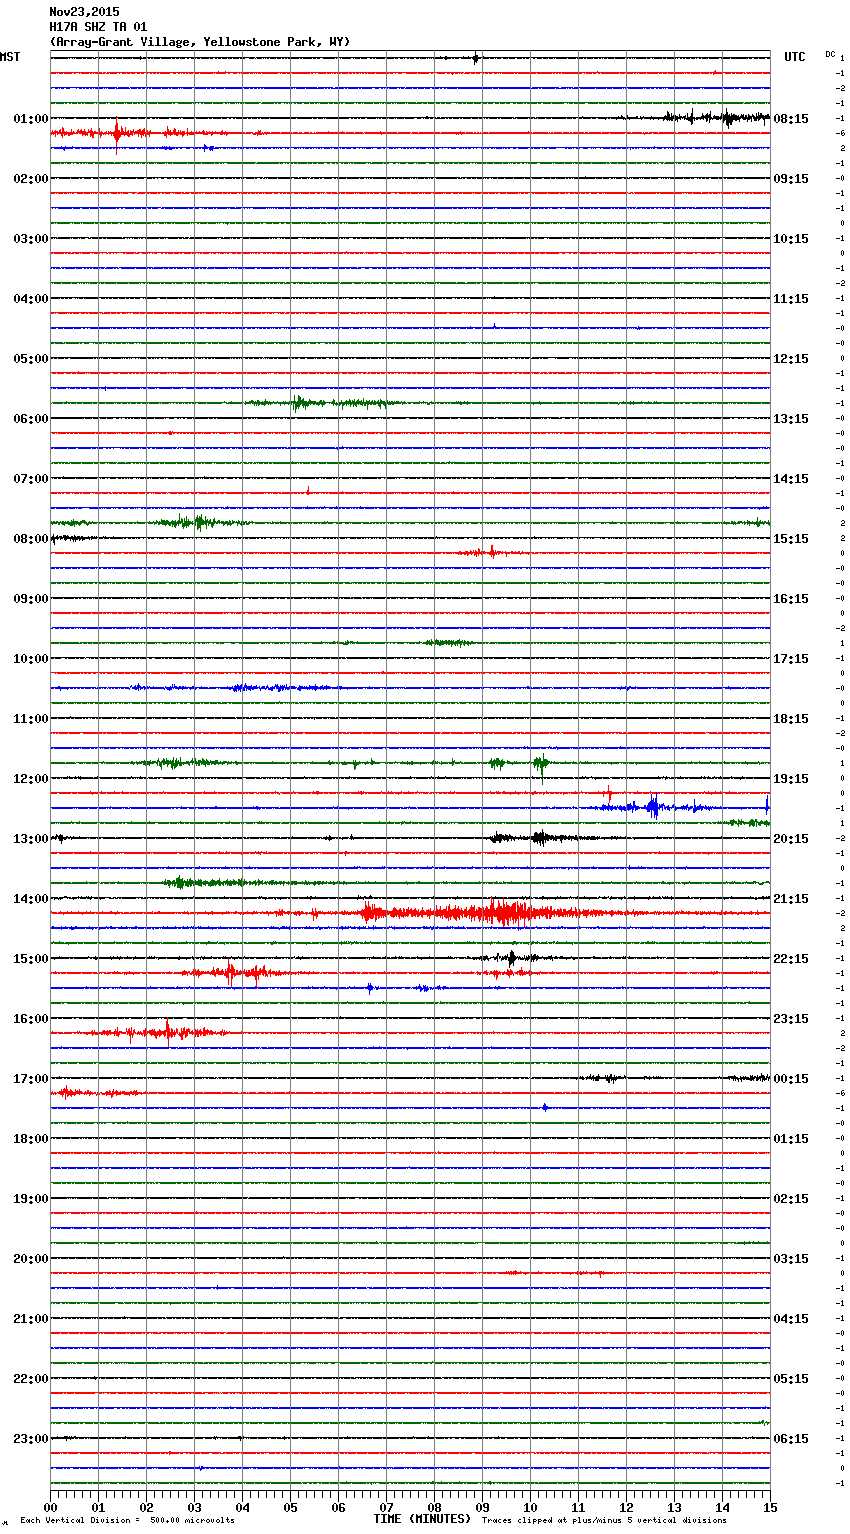
Task: Click the 17:15 UTC time label
Action: (791, 659)
